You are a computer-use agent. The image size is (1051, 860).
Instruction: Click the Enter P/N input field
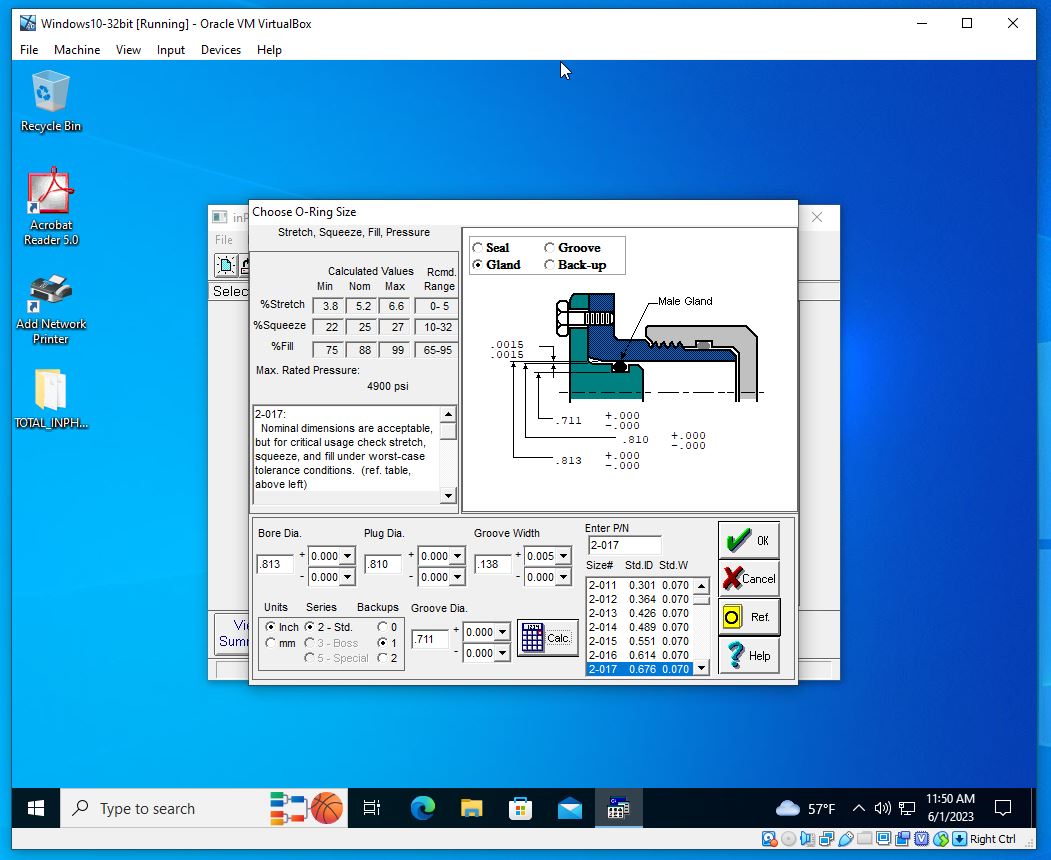pos(624,545)
